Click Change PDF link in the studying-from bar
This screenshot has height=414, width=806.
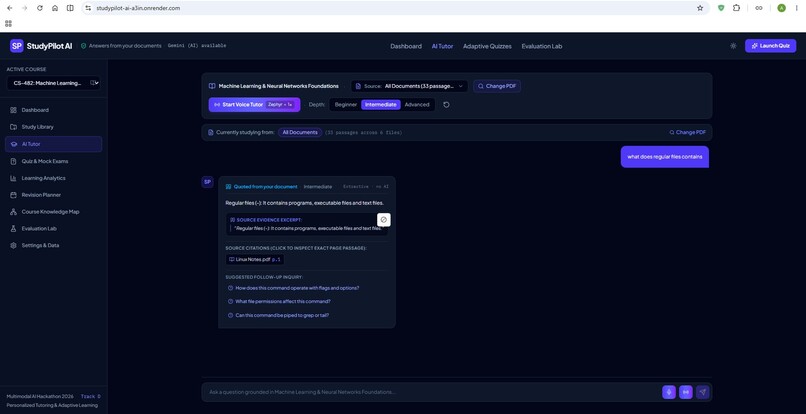click(x=687, y=132)
